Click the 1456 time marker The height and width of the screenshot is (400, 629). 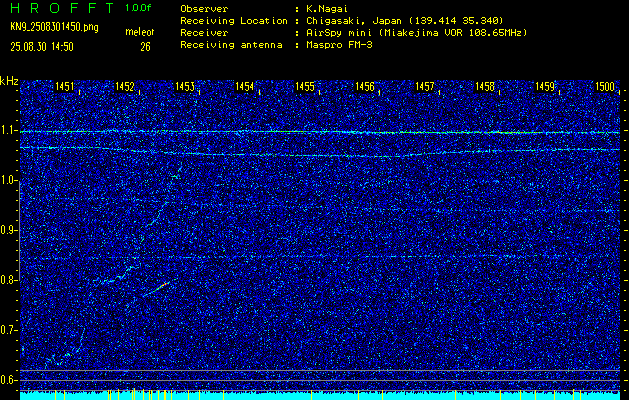tap(365, 86)
